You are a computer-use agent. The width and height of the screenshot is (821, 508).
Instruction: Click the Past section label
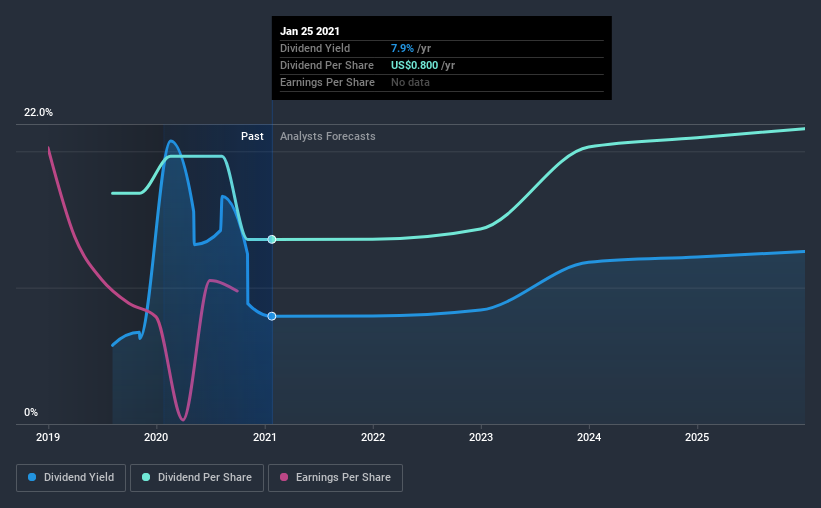tap(252, 136)
